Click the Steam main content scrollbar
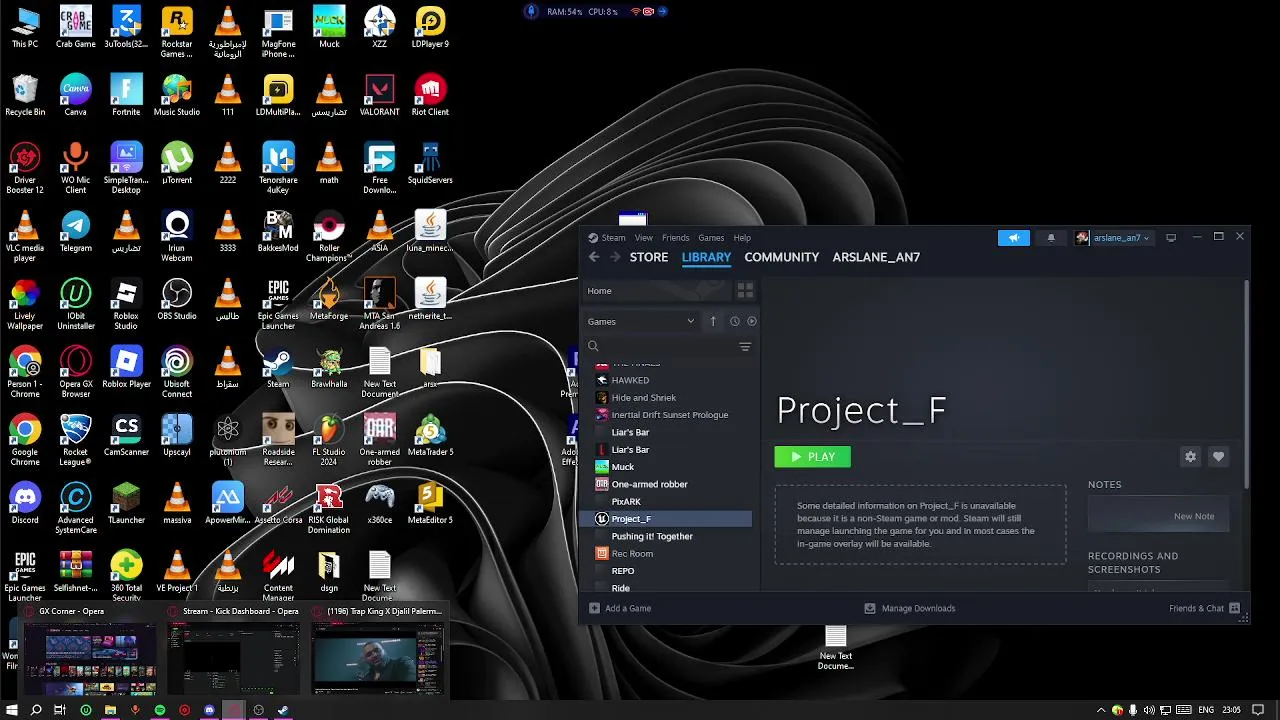The height and width of the screenshot is (720, 1280). click(x=1246, y=384)
